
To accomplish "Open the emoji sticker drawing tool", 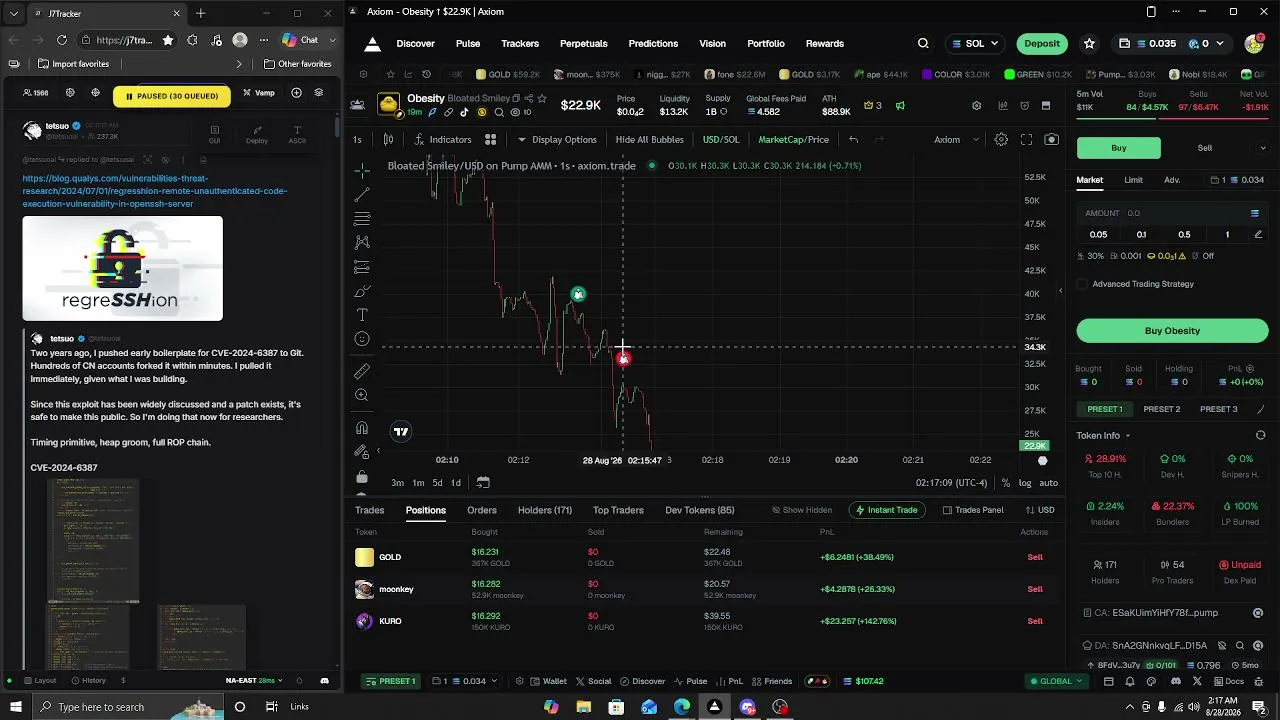I will coord(362,339).
